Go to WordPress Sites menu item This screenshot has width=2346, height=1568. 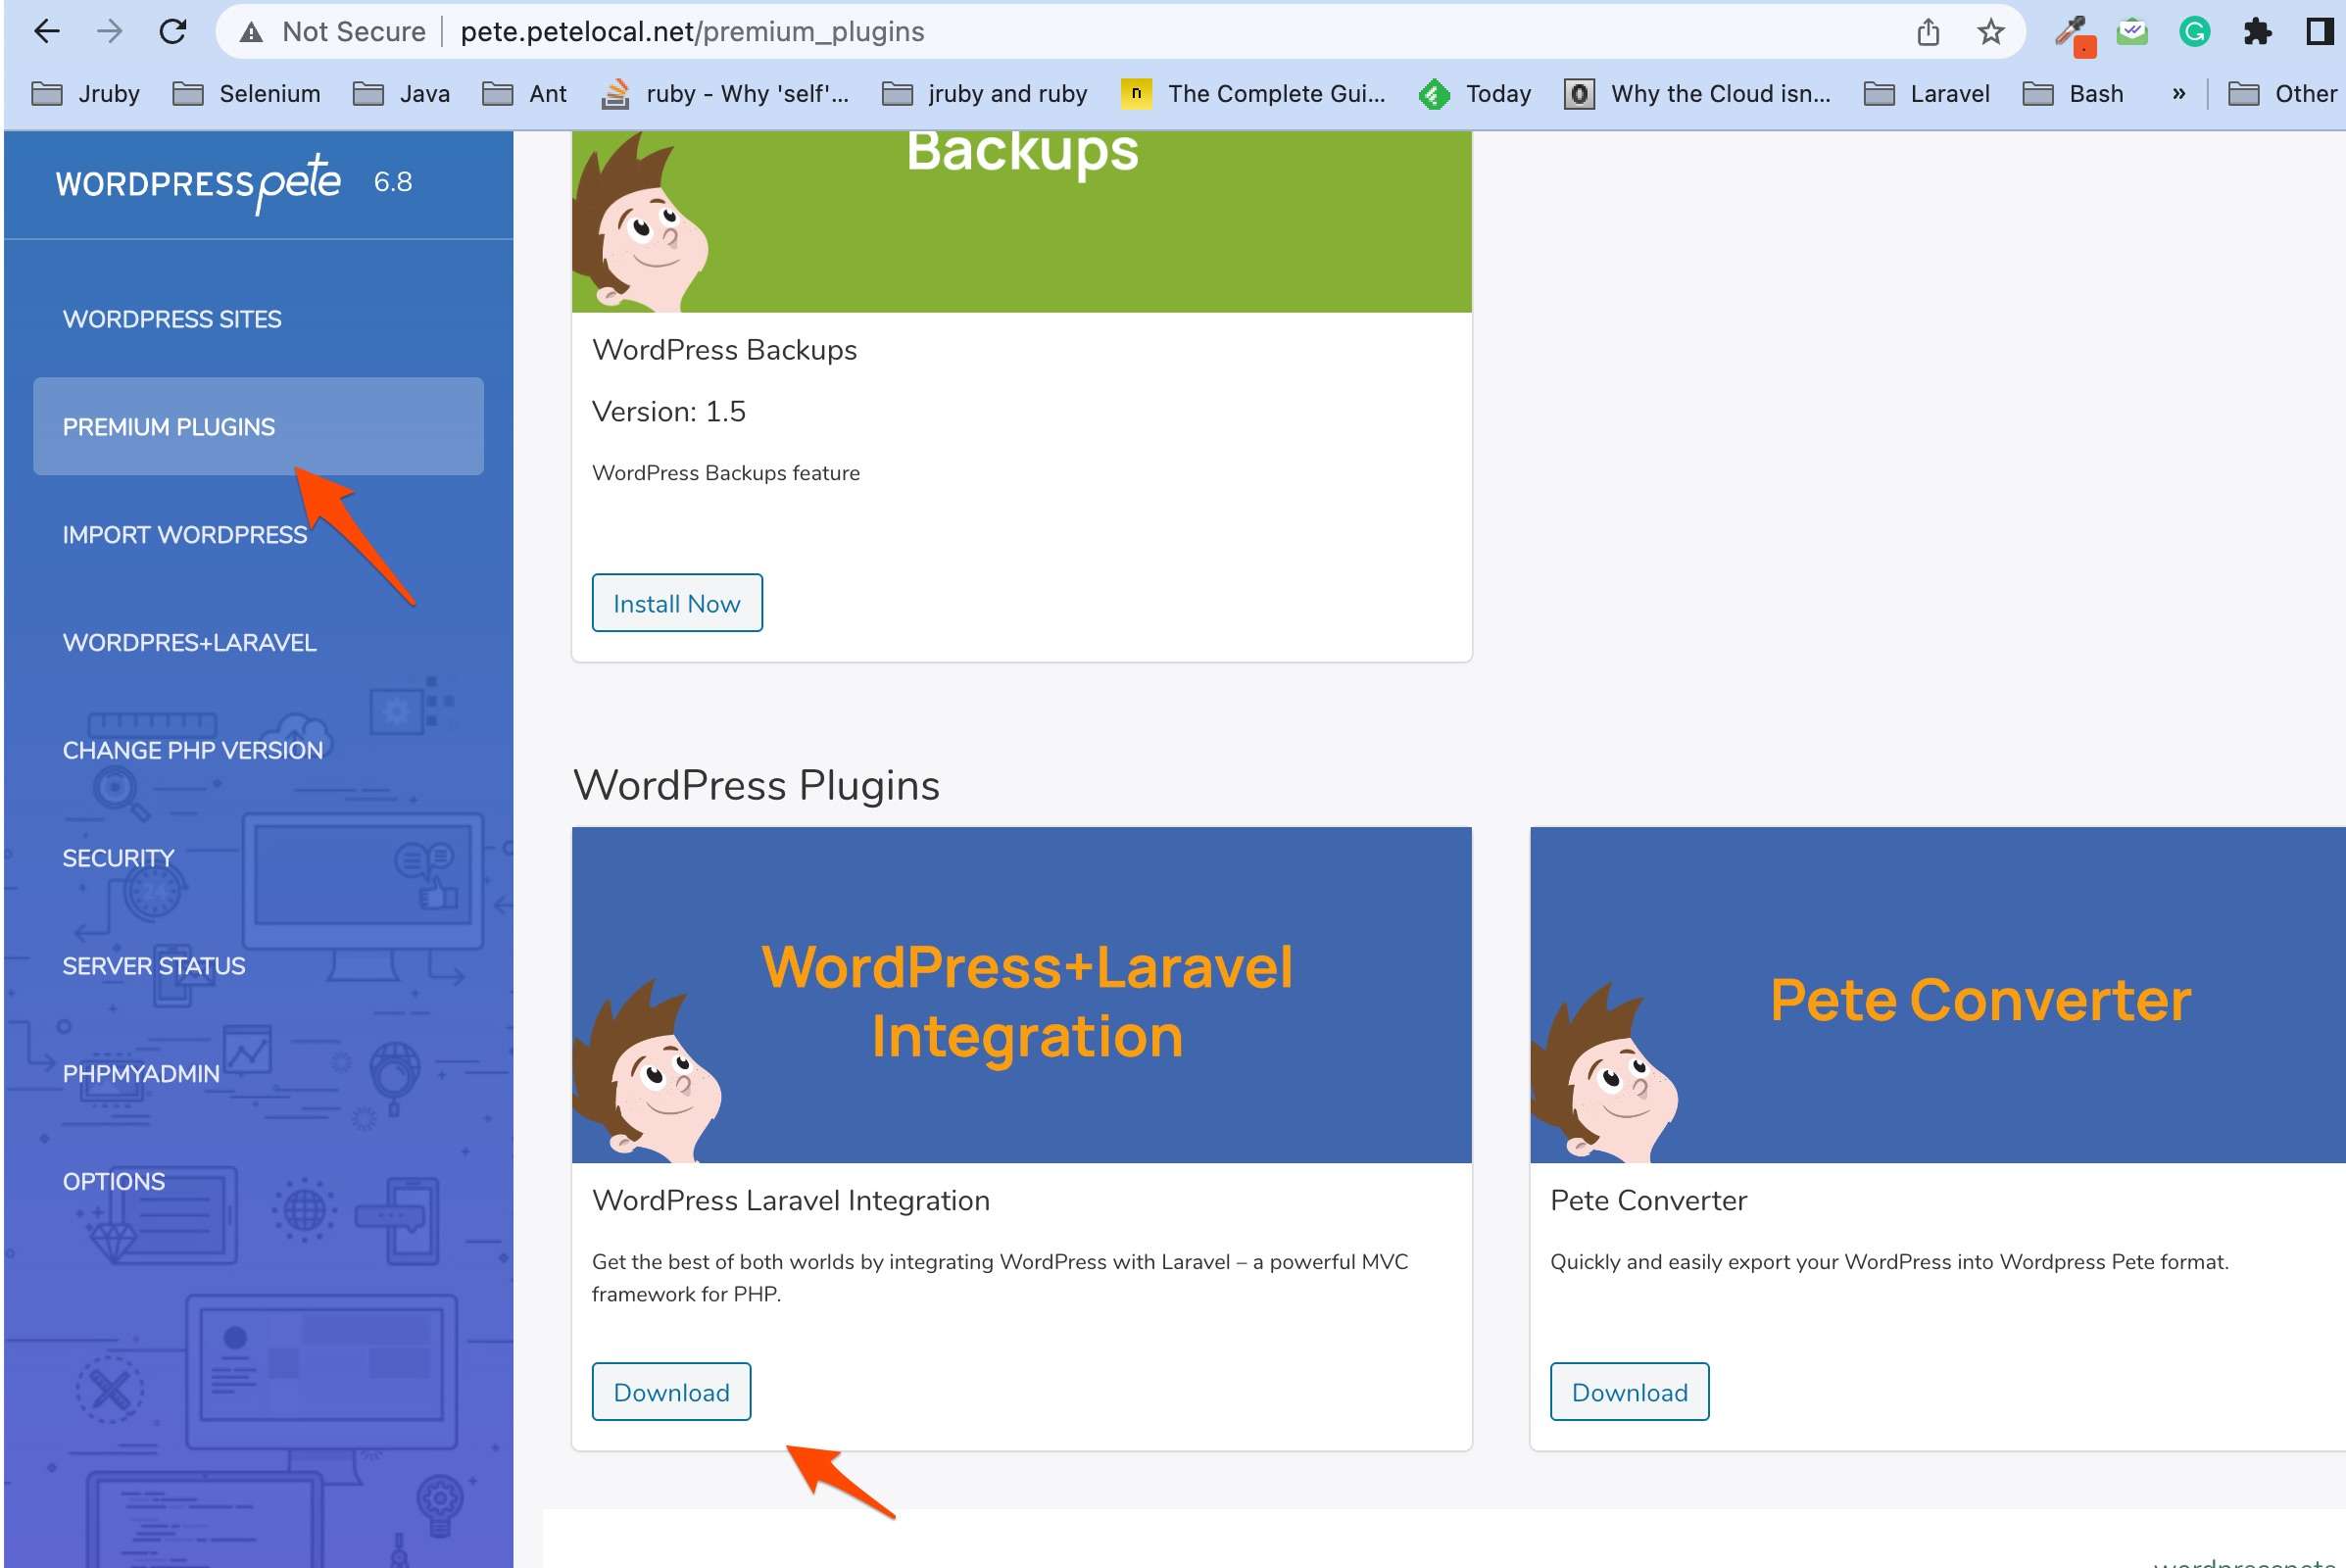click(x=172, y=319)
